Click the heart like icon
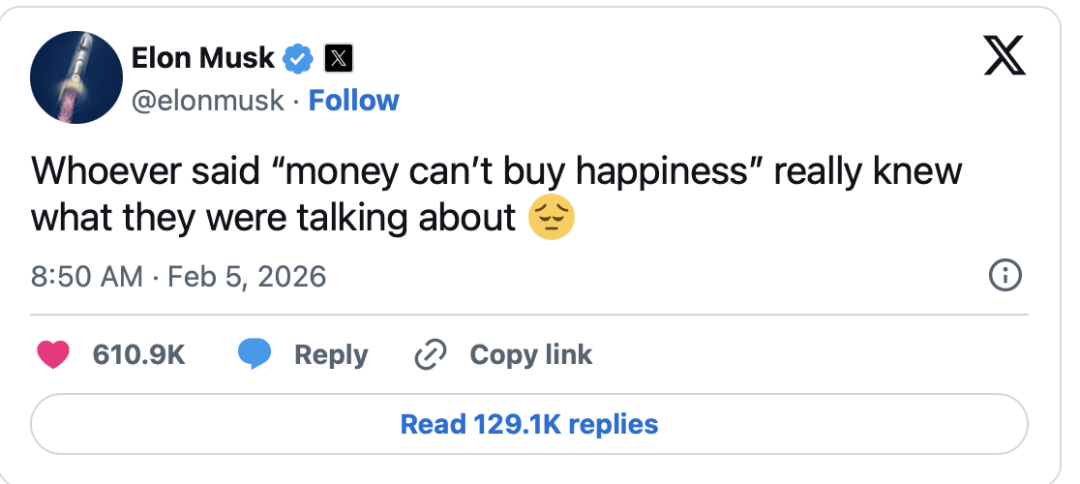 click(x=52, y=355)
